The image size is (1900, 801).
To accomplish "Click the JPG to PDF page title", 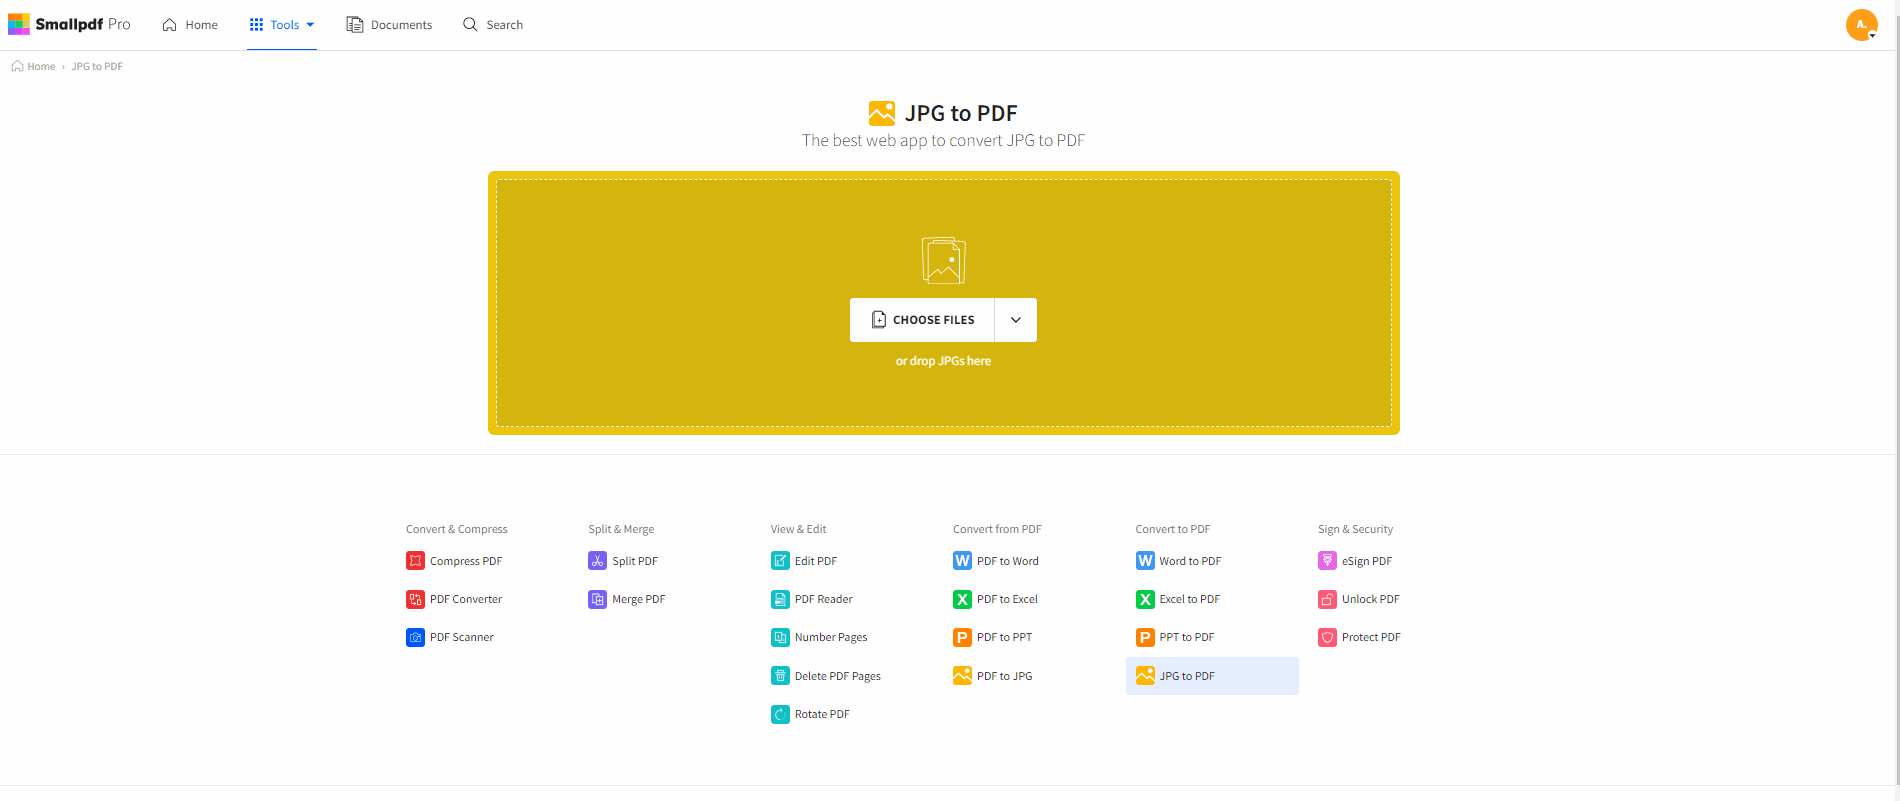I will pos(961,113).
